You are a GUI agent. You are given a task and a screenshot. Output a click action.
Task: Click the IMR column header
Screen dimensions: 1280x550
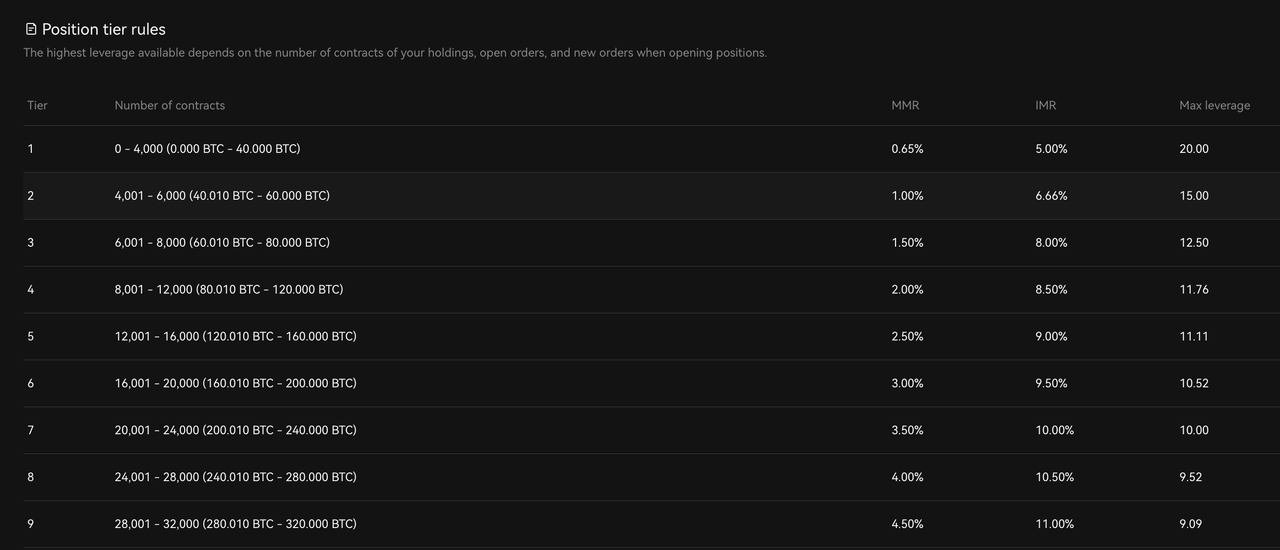point(1046,105)
